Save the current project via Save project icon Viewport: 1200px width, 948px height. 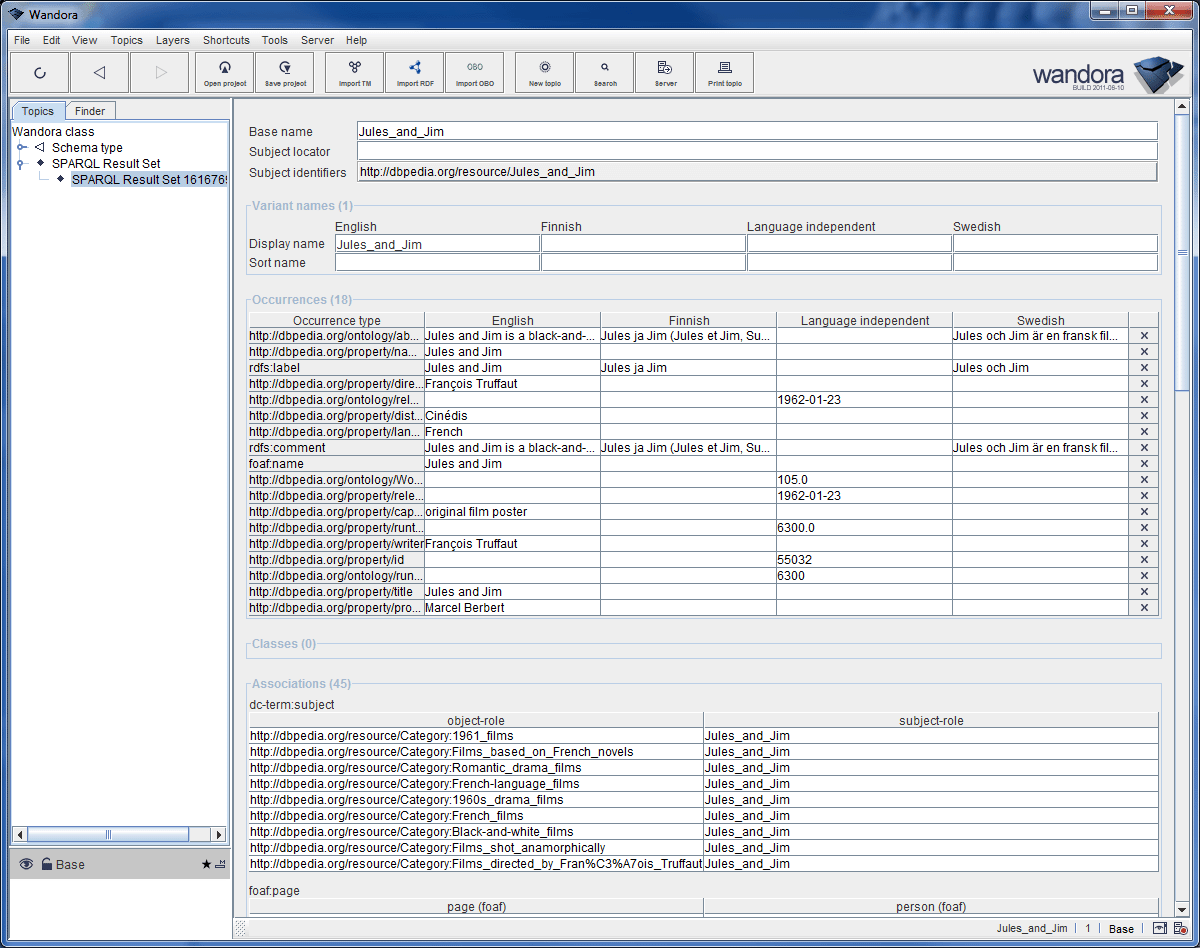tap(284, 72)
